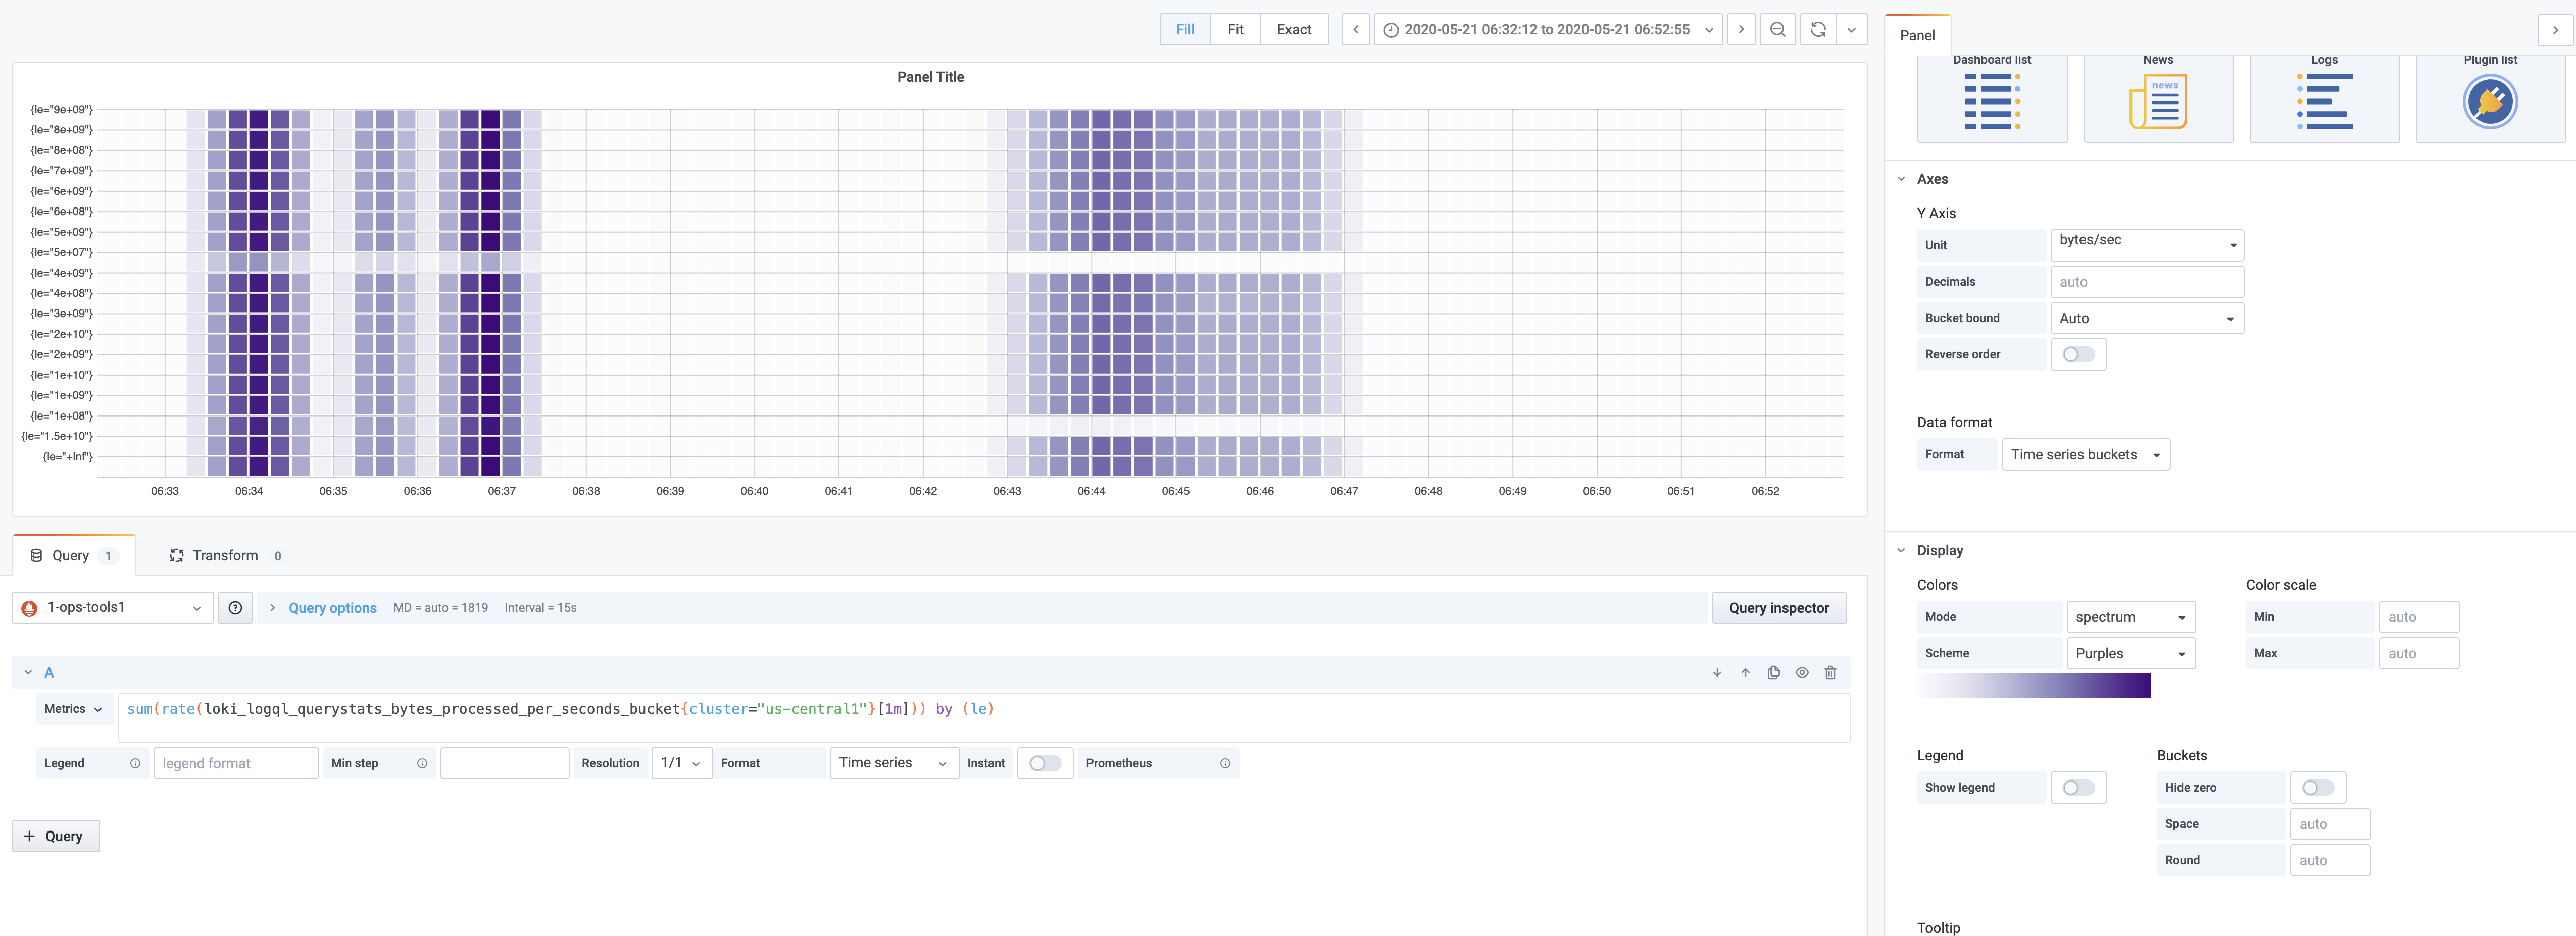
Task: Turn on the Instant query toggle
Action: tap(1045, 763)
